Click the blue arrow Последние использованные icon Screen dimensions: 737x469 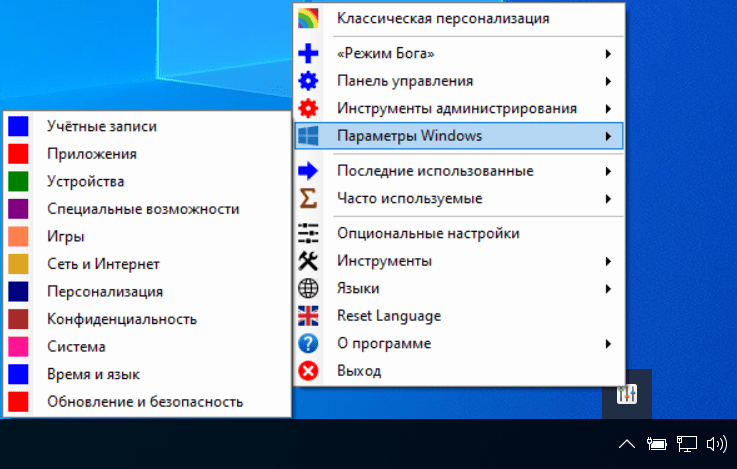coord(308,171)
